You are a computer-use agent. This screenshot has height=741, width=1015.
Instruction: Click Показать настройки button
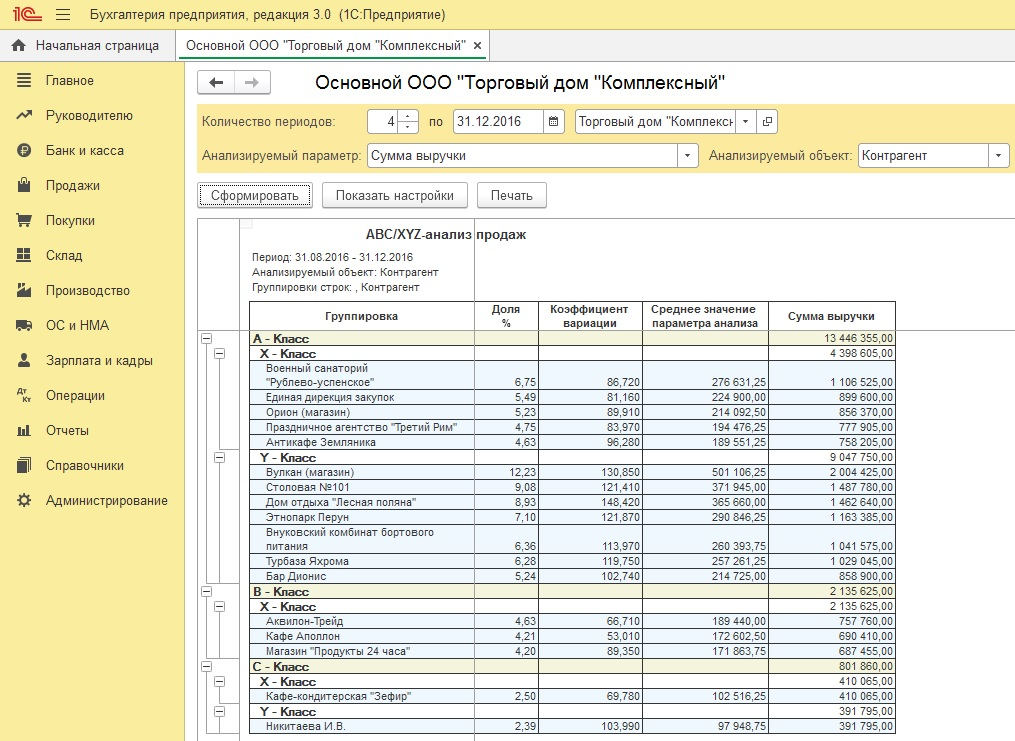click(x=394, y=195)
